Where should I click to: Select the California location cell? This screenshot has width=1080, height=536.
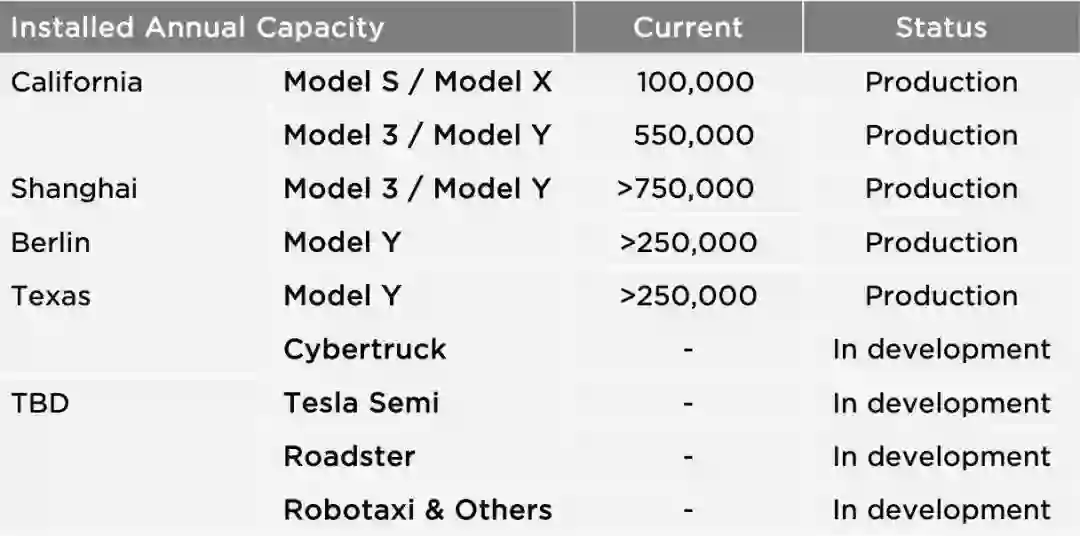tap(77, 82)
